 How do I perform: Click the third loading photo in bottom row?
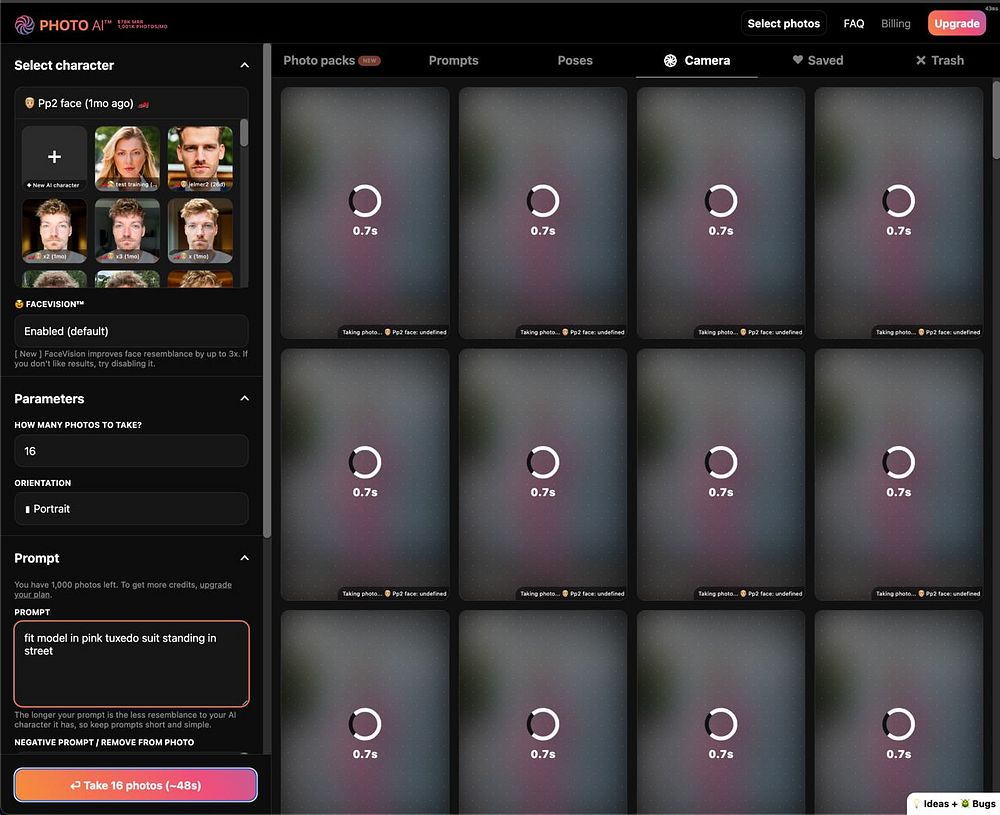tap(721, 712)
